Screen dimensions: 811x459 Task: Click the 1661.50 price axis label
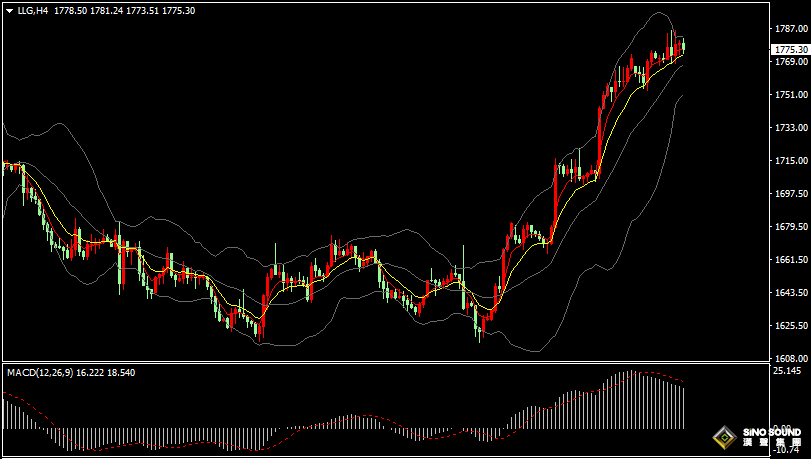coord(789,260)
